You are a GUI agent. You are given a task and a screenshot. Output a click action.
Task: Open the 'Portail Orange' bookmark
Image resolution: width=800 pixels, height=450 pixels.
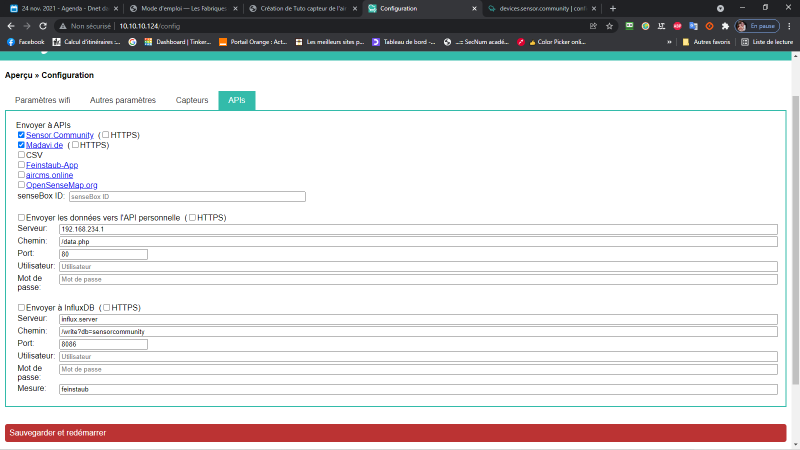pos(253,42)
